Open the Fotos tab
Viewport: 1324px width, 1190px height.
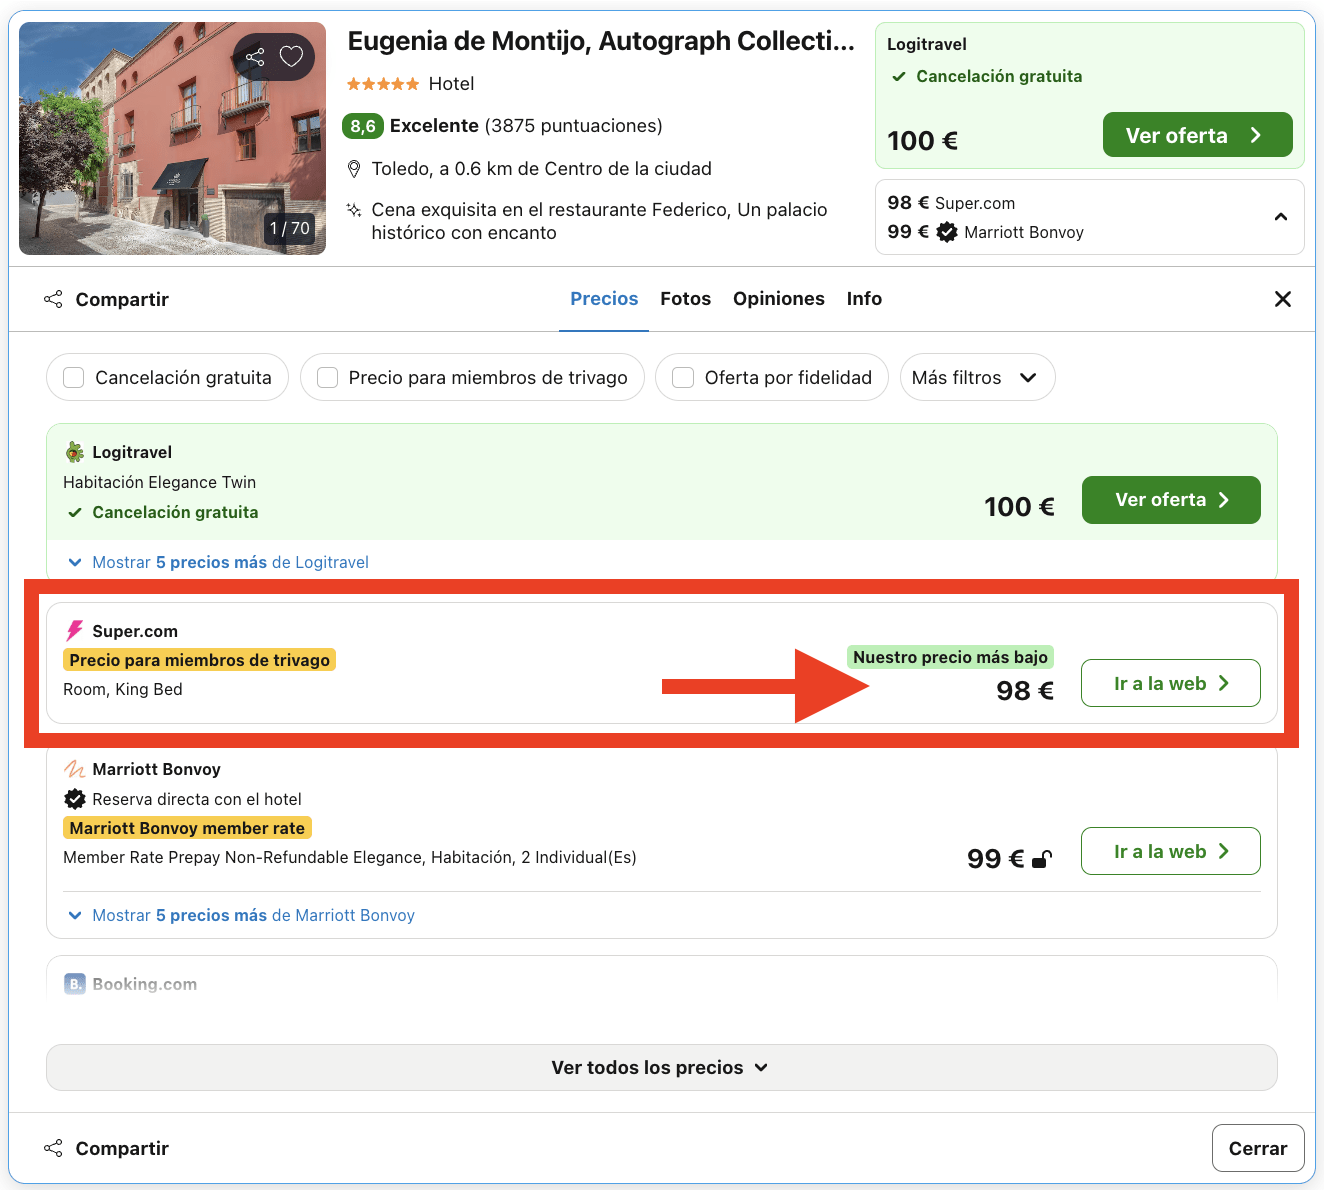(x=685, y=299)
